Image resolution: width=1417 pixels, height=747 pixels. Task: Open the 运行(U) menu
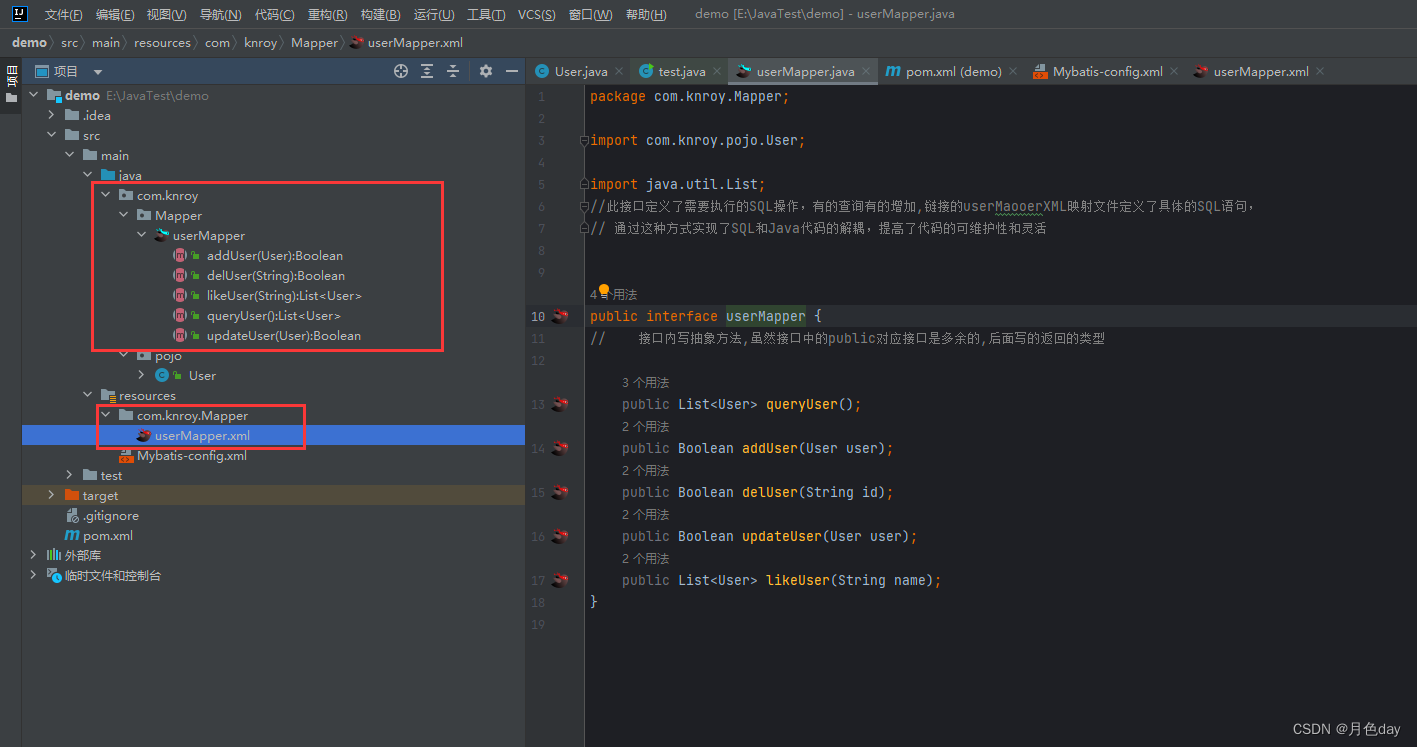tap(434, 14)
